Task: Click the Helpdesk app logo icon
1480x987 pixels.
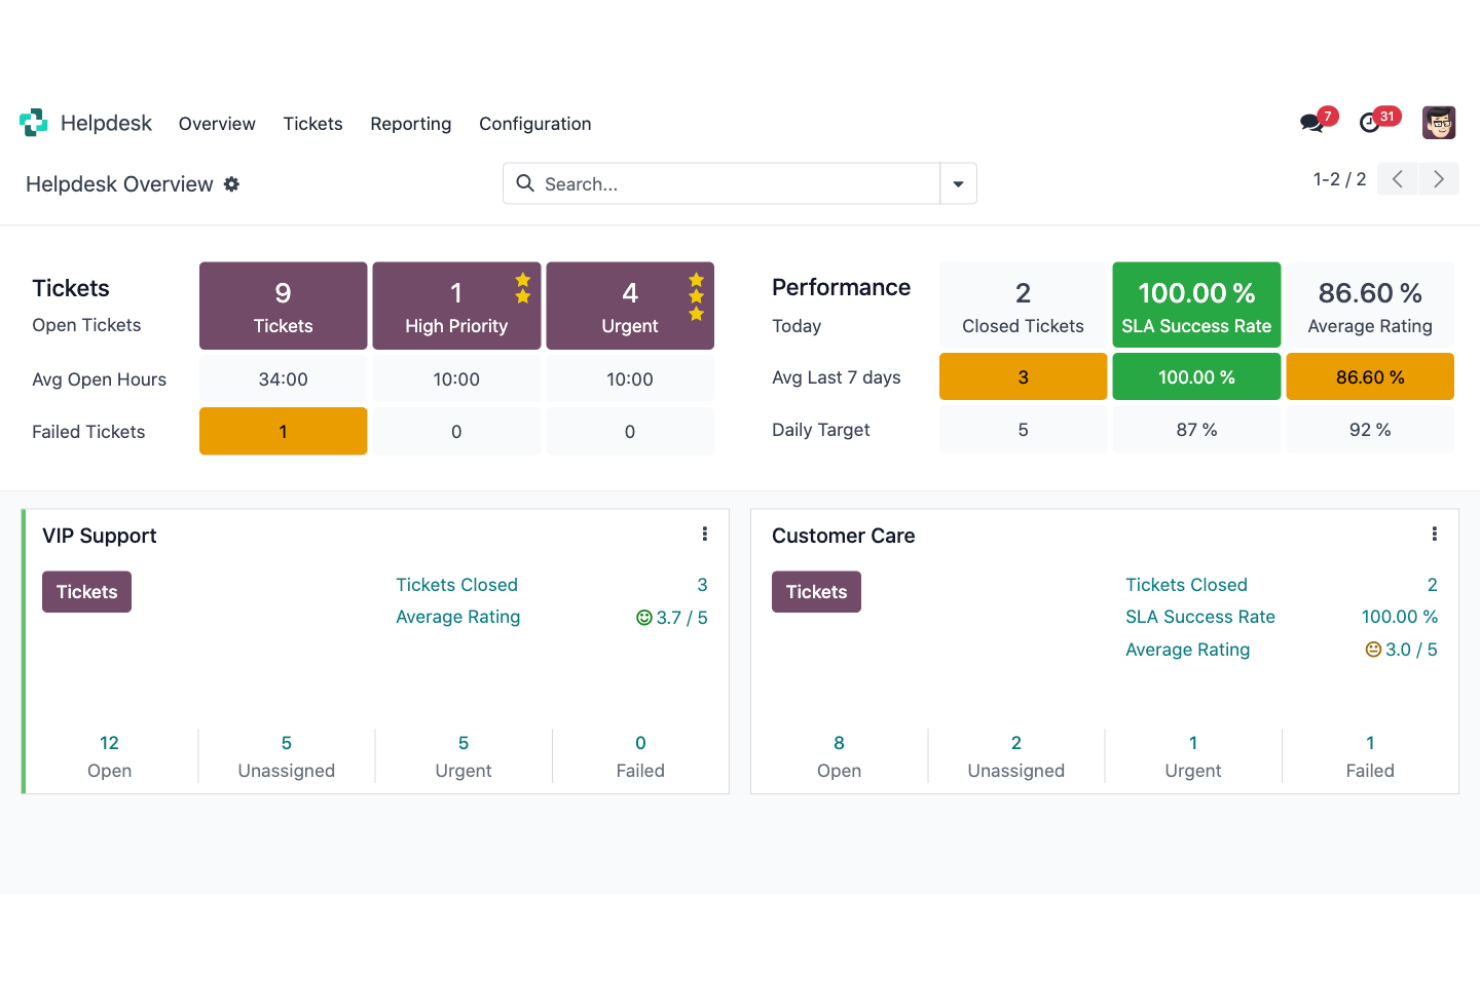Action: click(33, 122)
